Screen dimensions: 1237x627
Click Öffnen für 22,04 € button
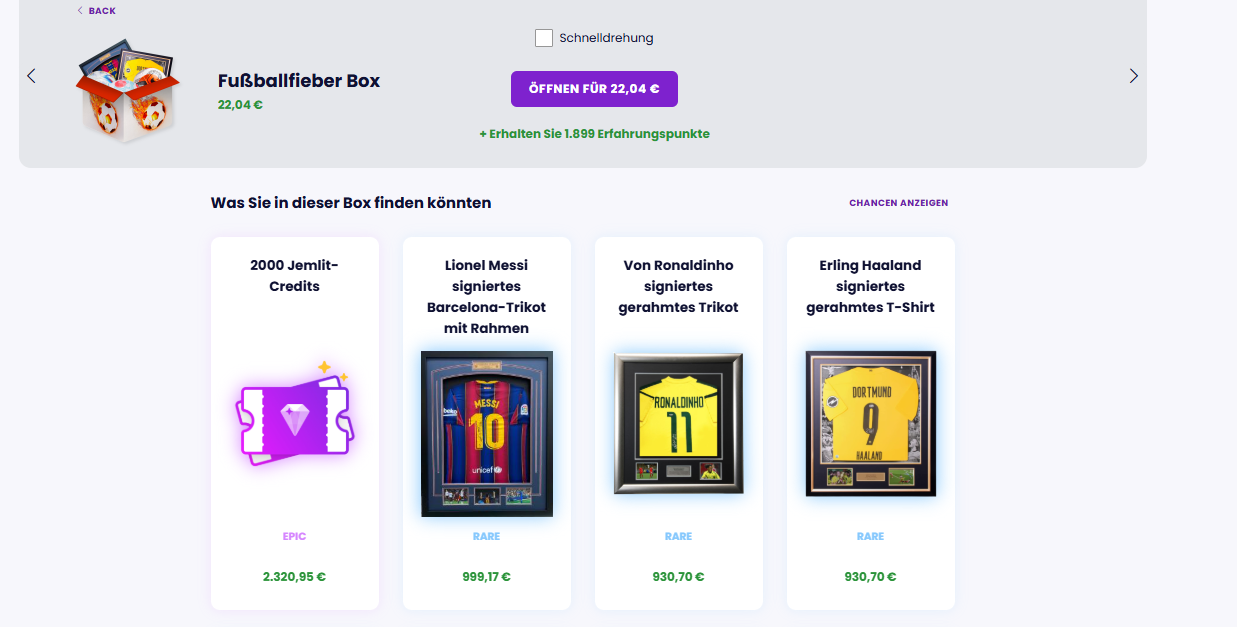(x=594, y=89)
